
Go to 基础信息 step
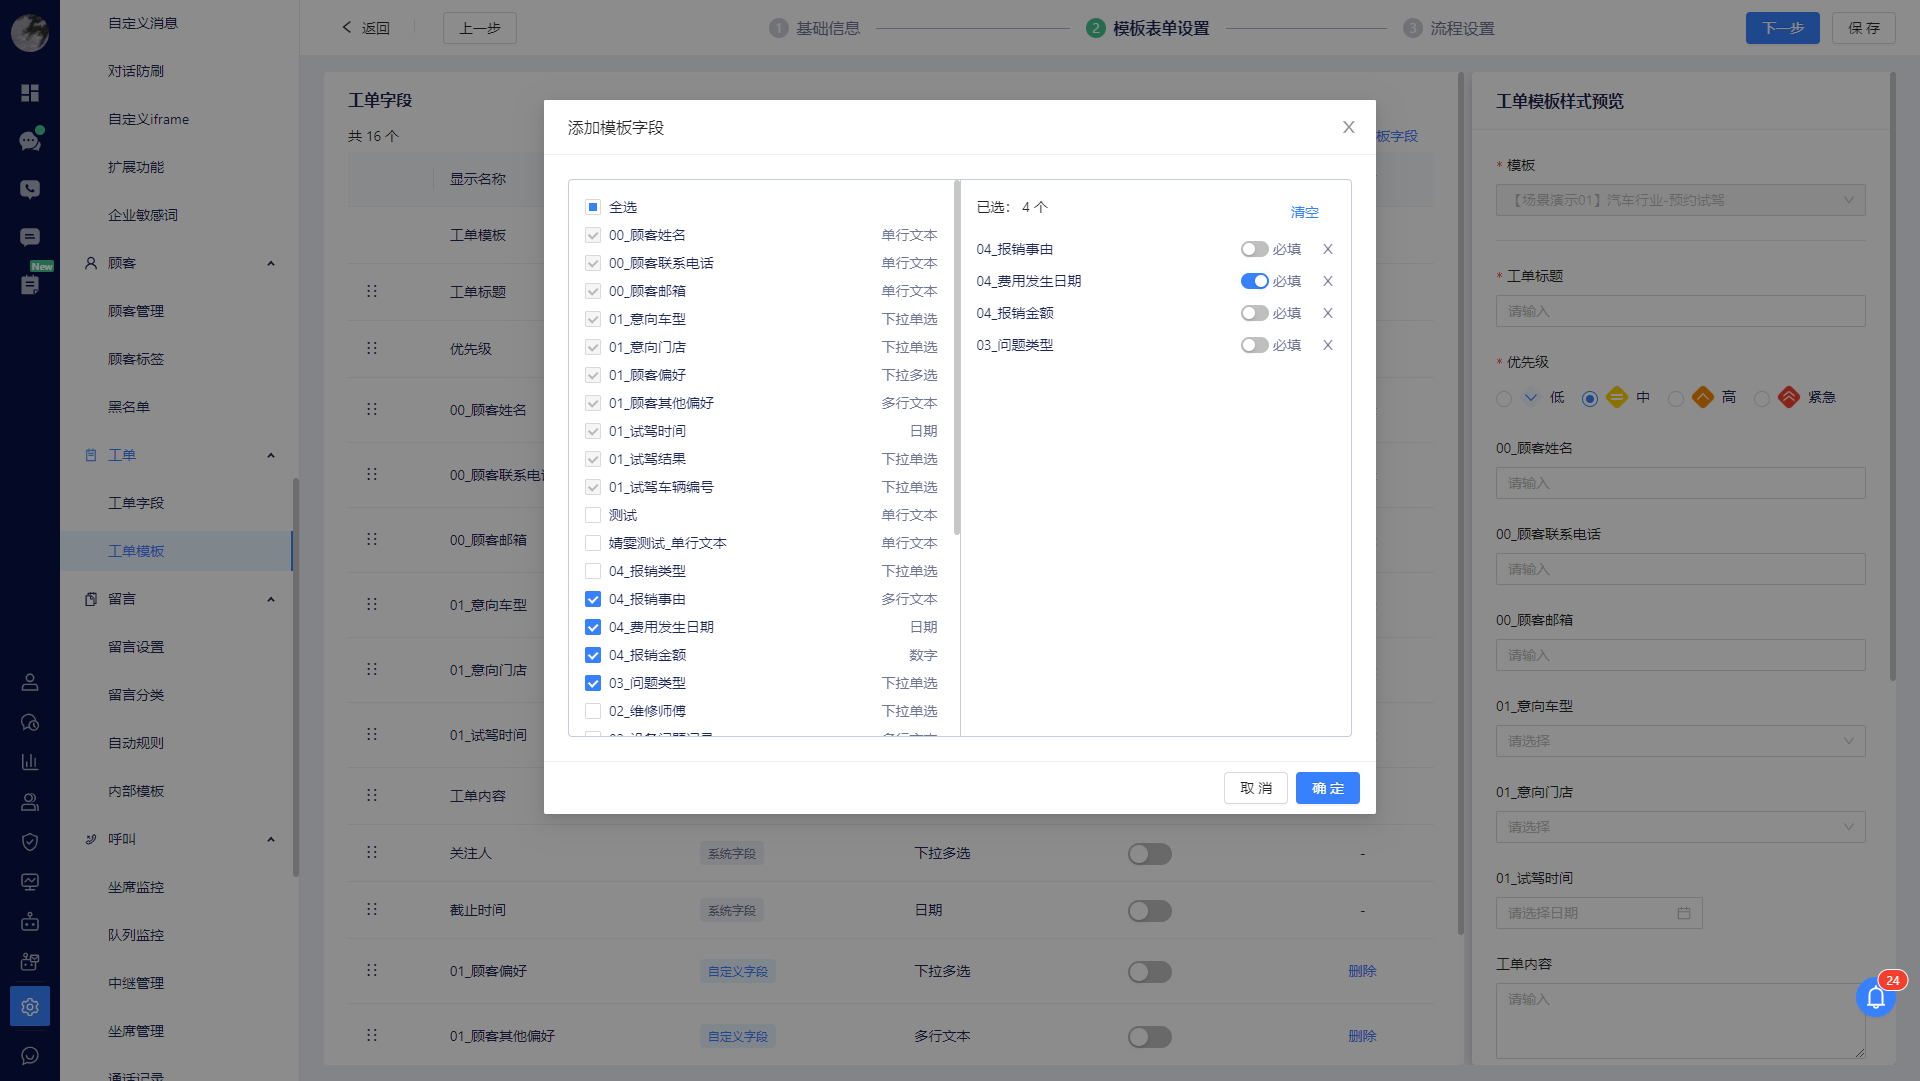tap(815, 28)
